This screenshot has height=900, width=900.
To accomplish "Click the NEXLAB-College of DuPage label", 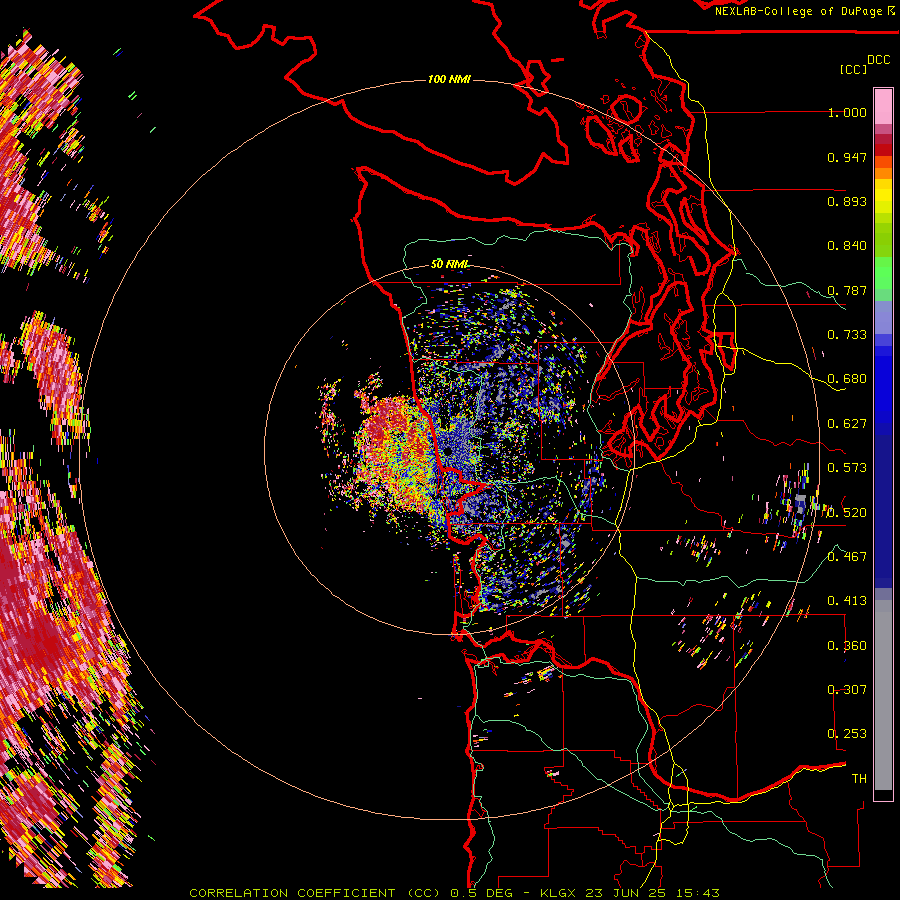I will 798,11.
